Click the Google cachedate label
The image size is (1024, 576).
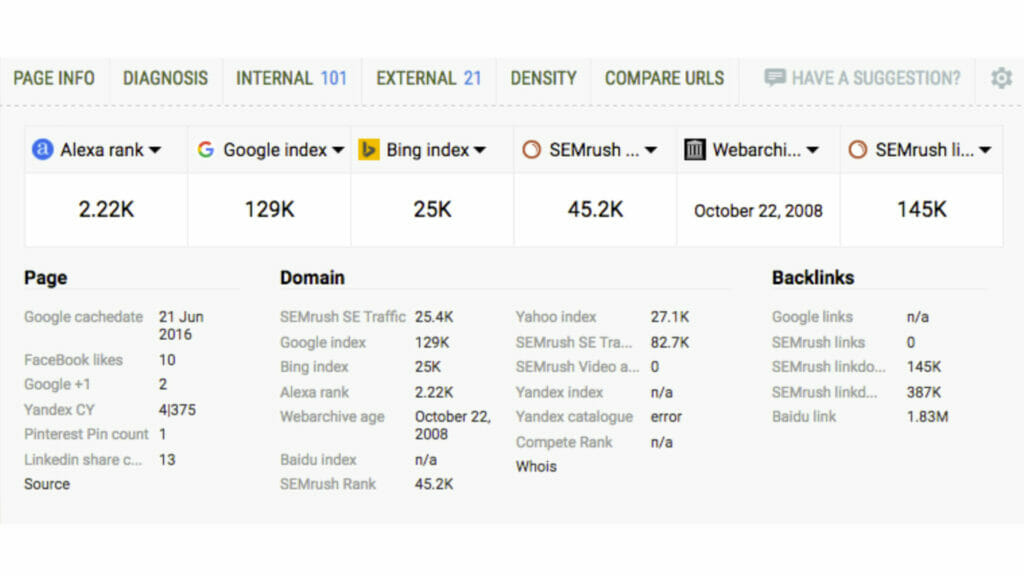coord(84,317)
